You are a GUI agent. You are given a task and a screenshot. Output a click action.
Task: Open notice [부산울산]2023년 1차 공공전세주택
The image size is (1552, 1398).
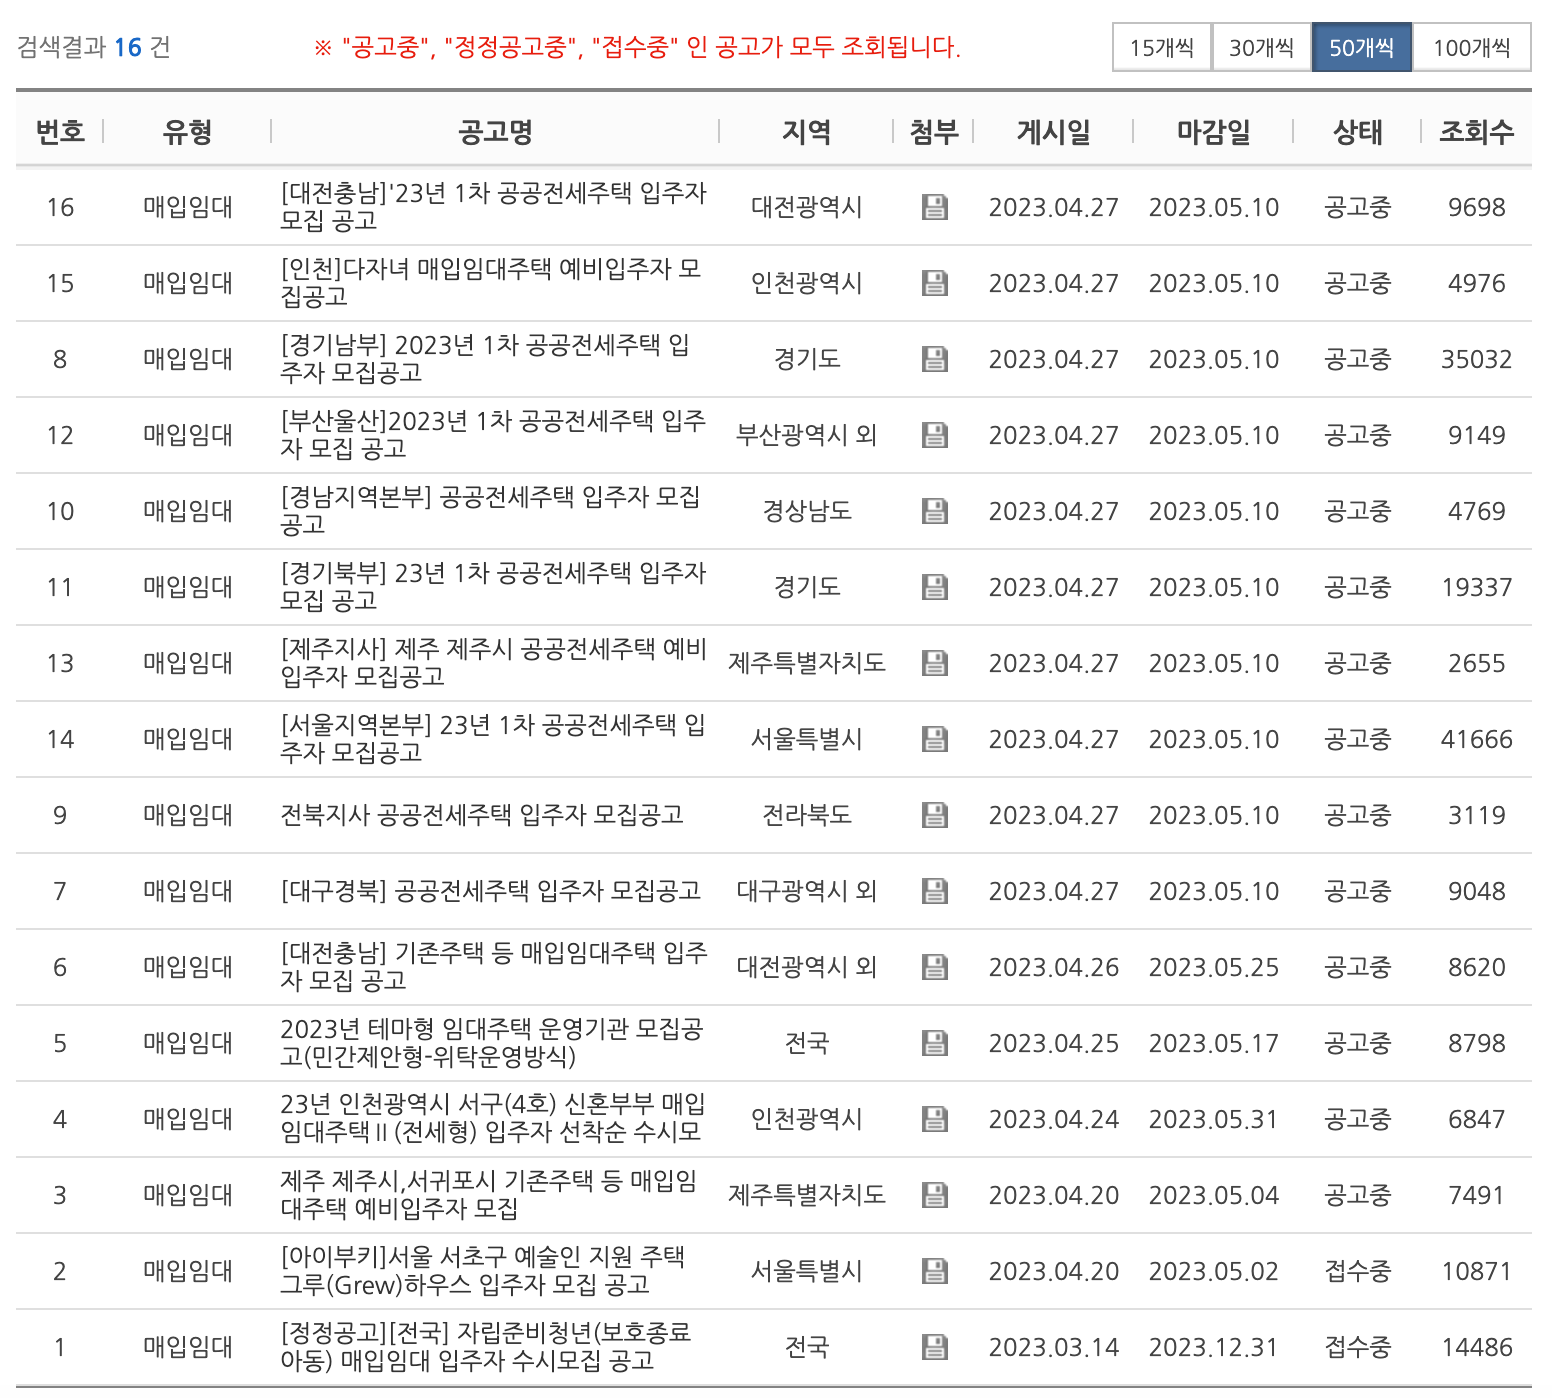(493, 435)
